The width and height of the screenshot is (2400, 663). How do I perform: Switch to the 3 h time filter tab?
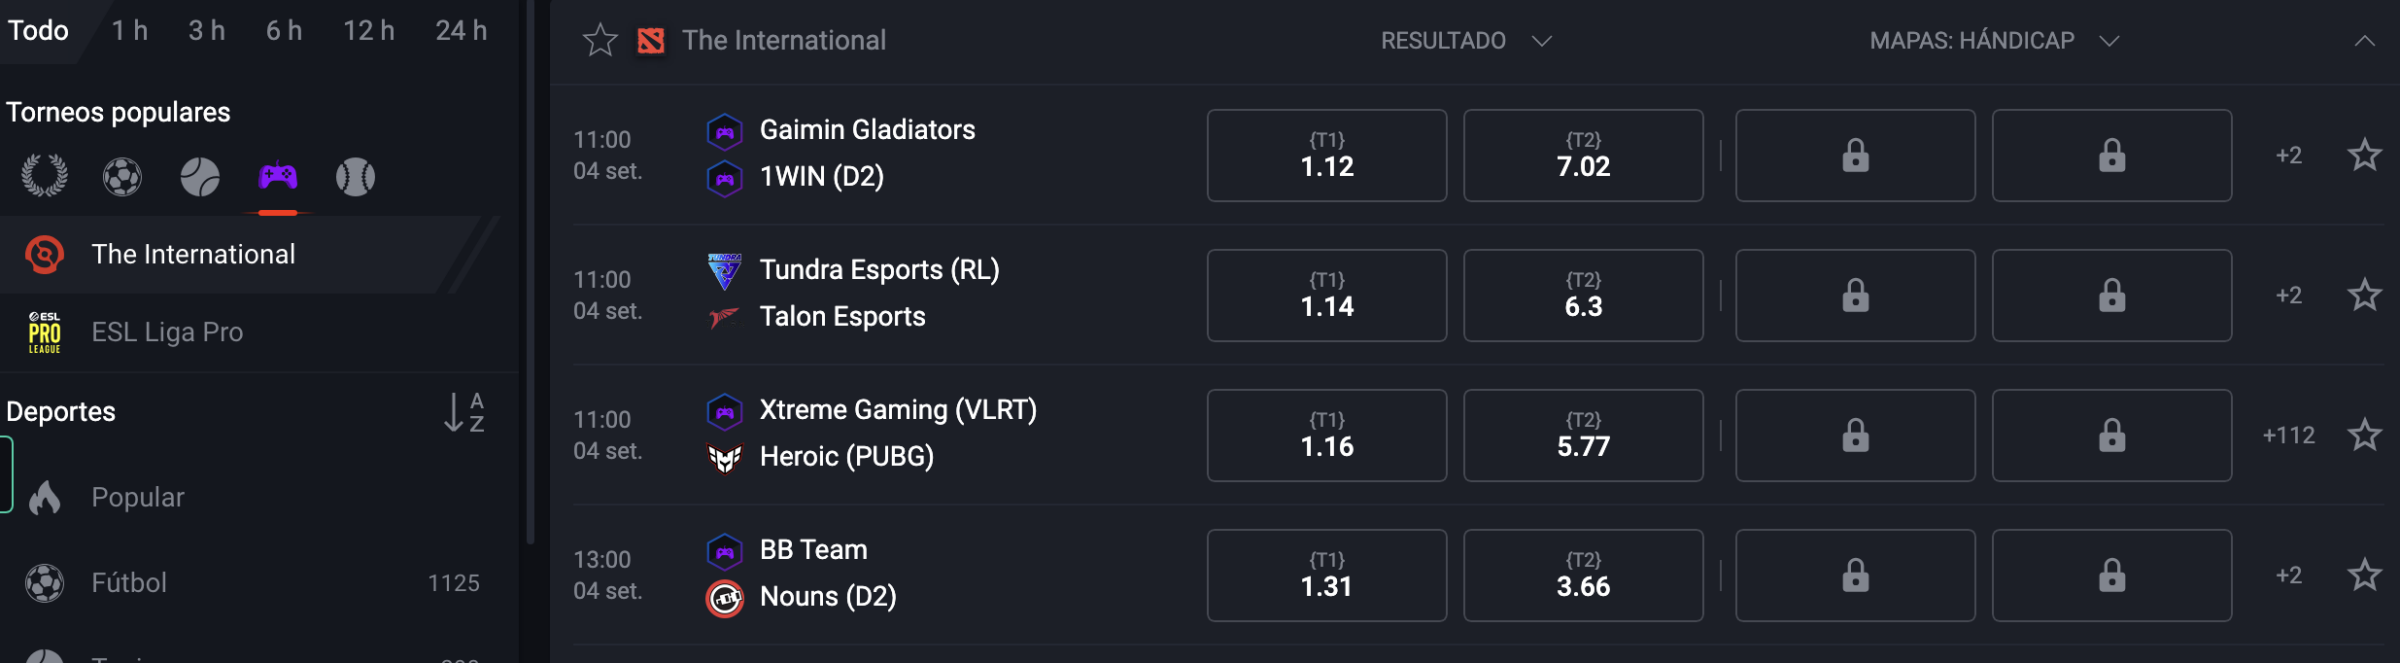[x=207, y=31]
